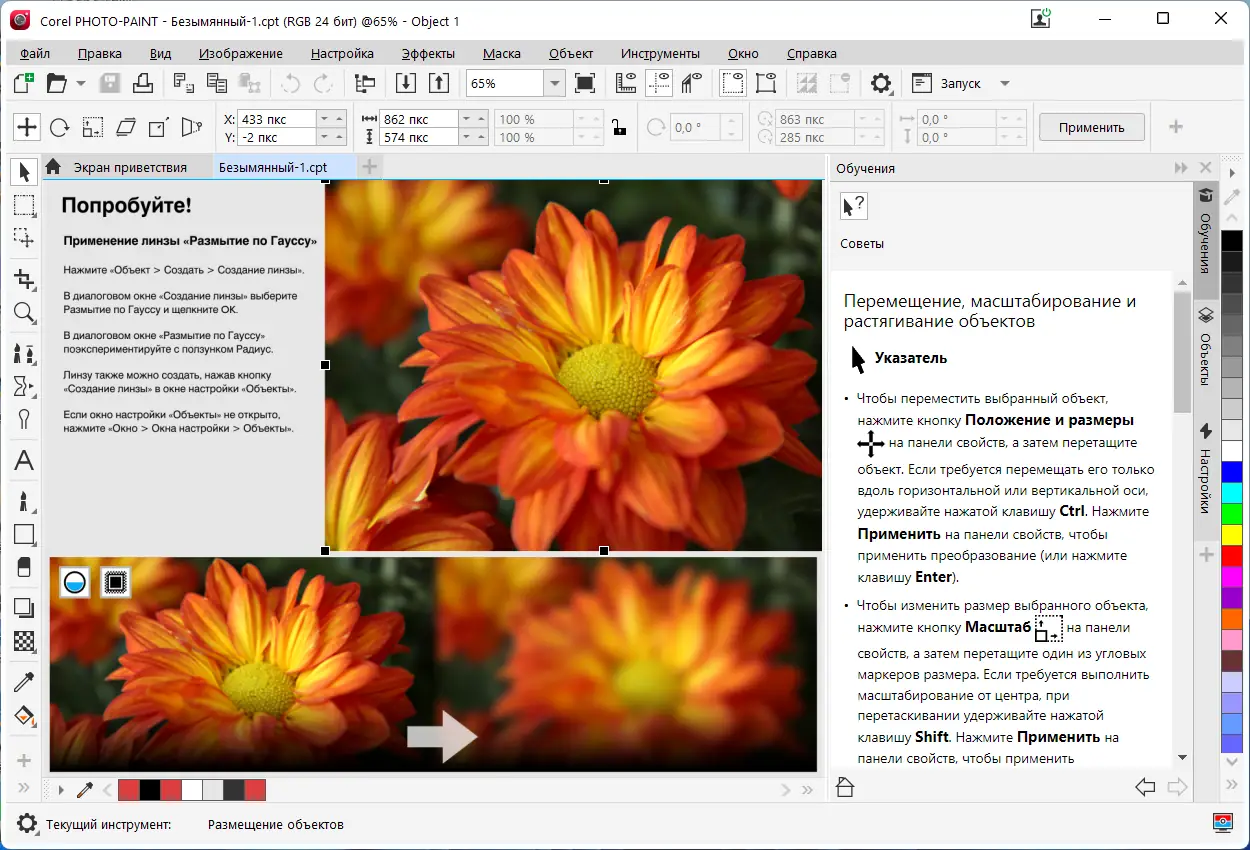Screen dimensions: 1250x850
Task: Click the Print icon in toolbar
Action: [143, 83]
